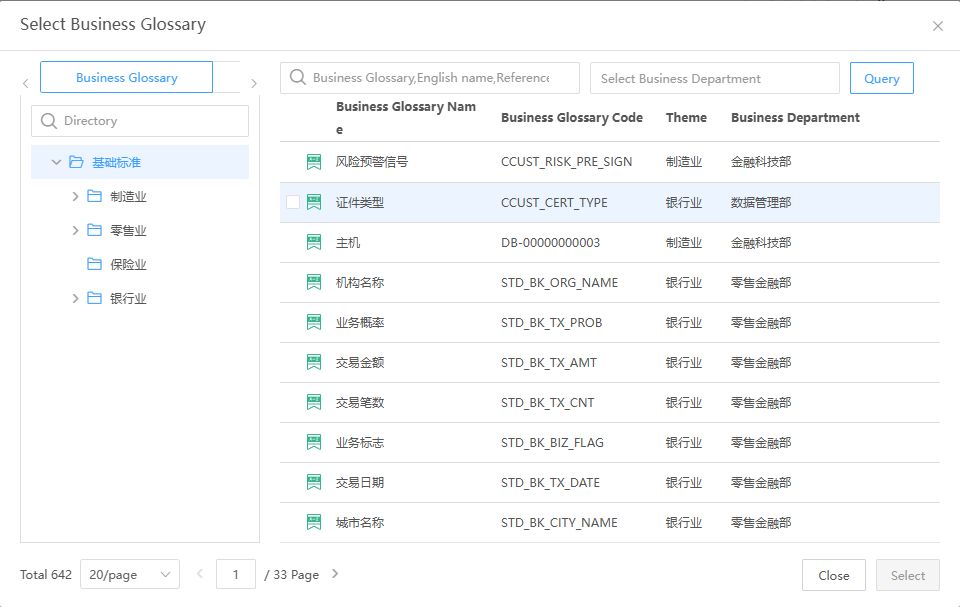The image size is (960, 607).
Task: Expand the 银行业 folder
Action: point(75,298)
